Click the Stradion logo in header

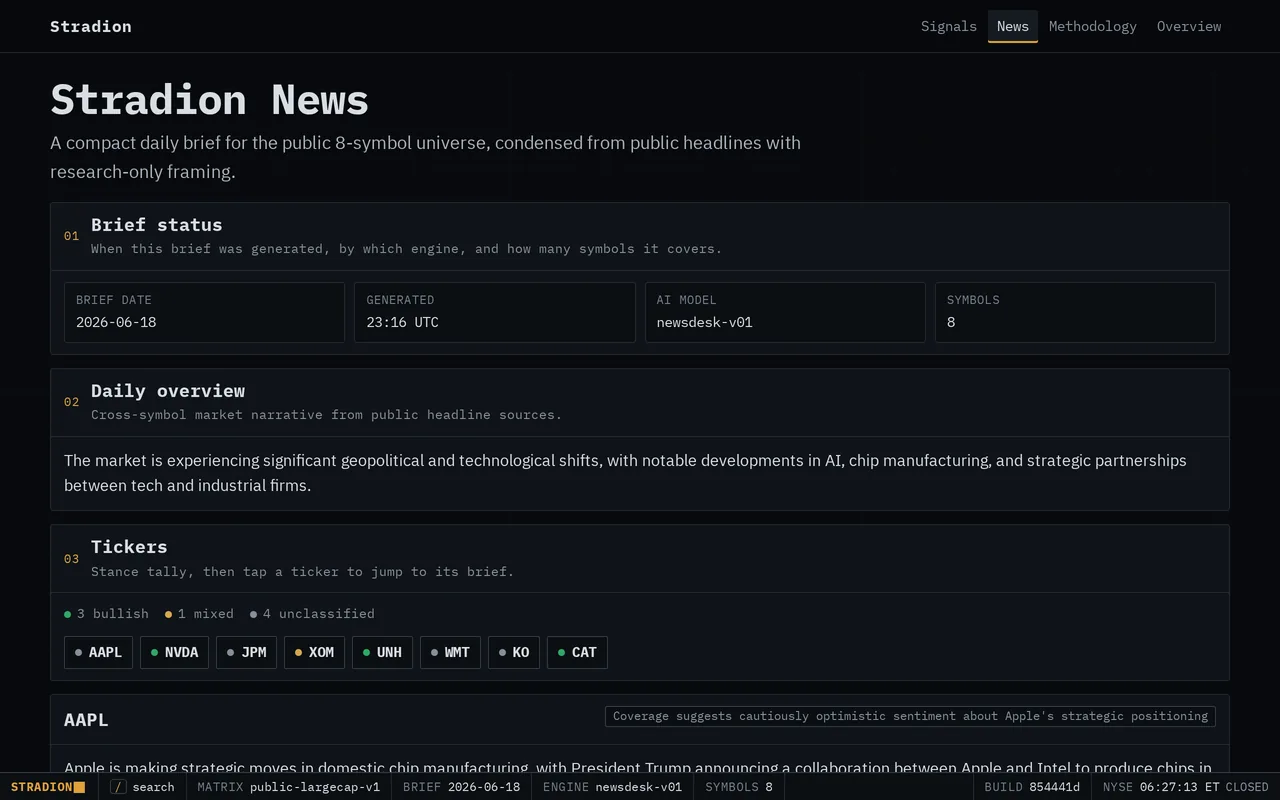tap(91, 26)
